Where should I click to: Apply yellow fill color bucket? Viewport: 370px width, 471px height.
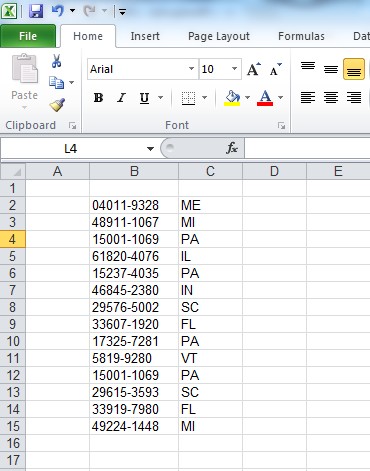232,98
